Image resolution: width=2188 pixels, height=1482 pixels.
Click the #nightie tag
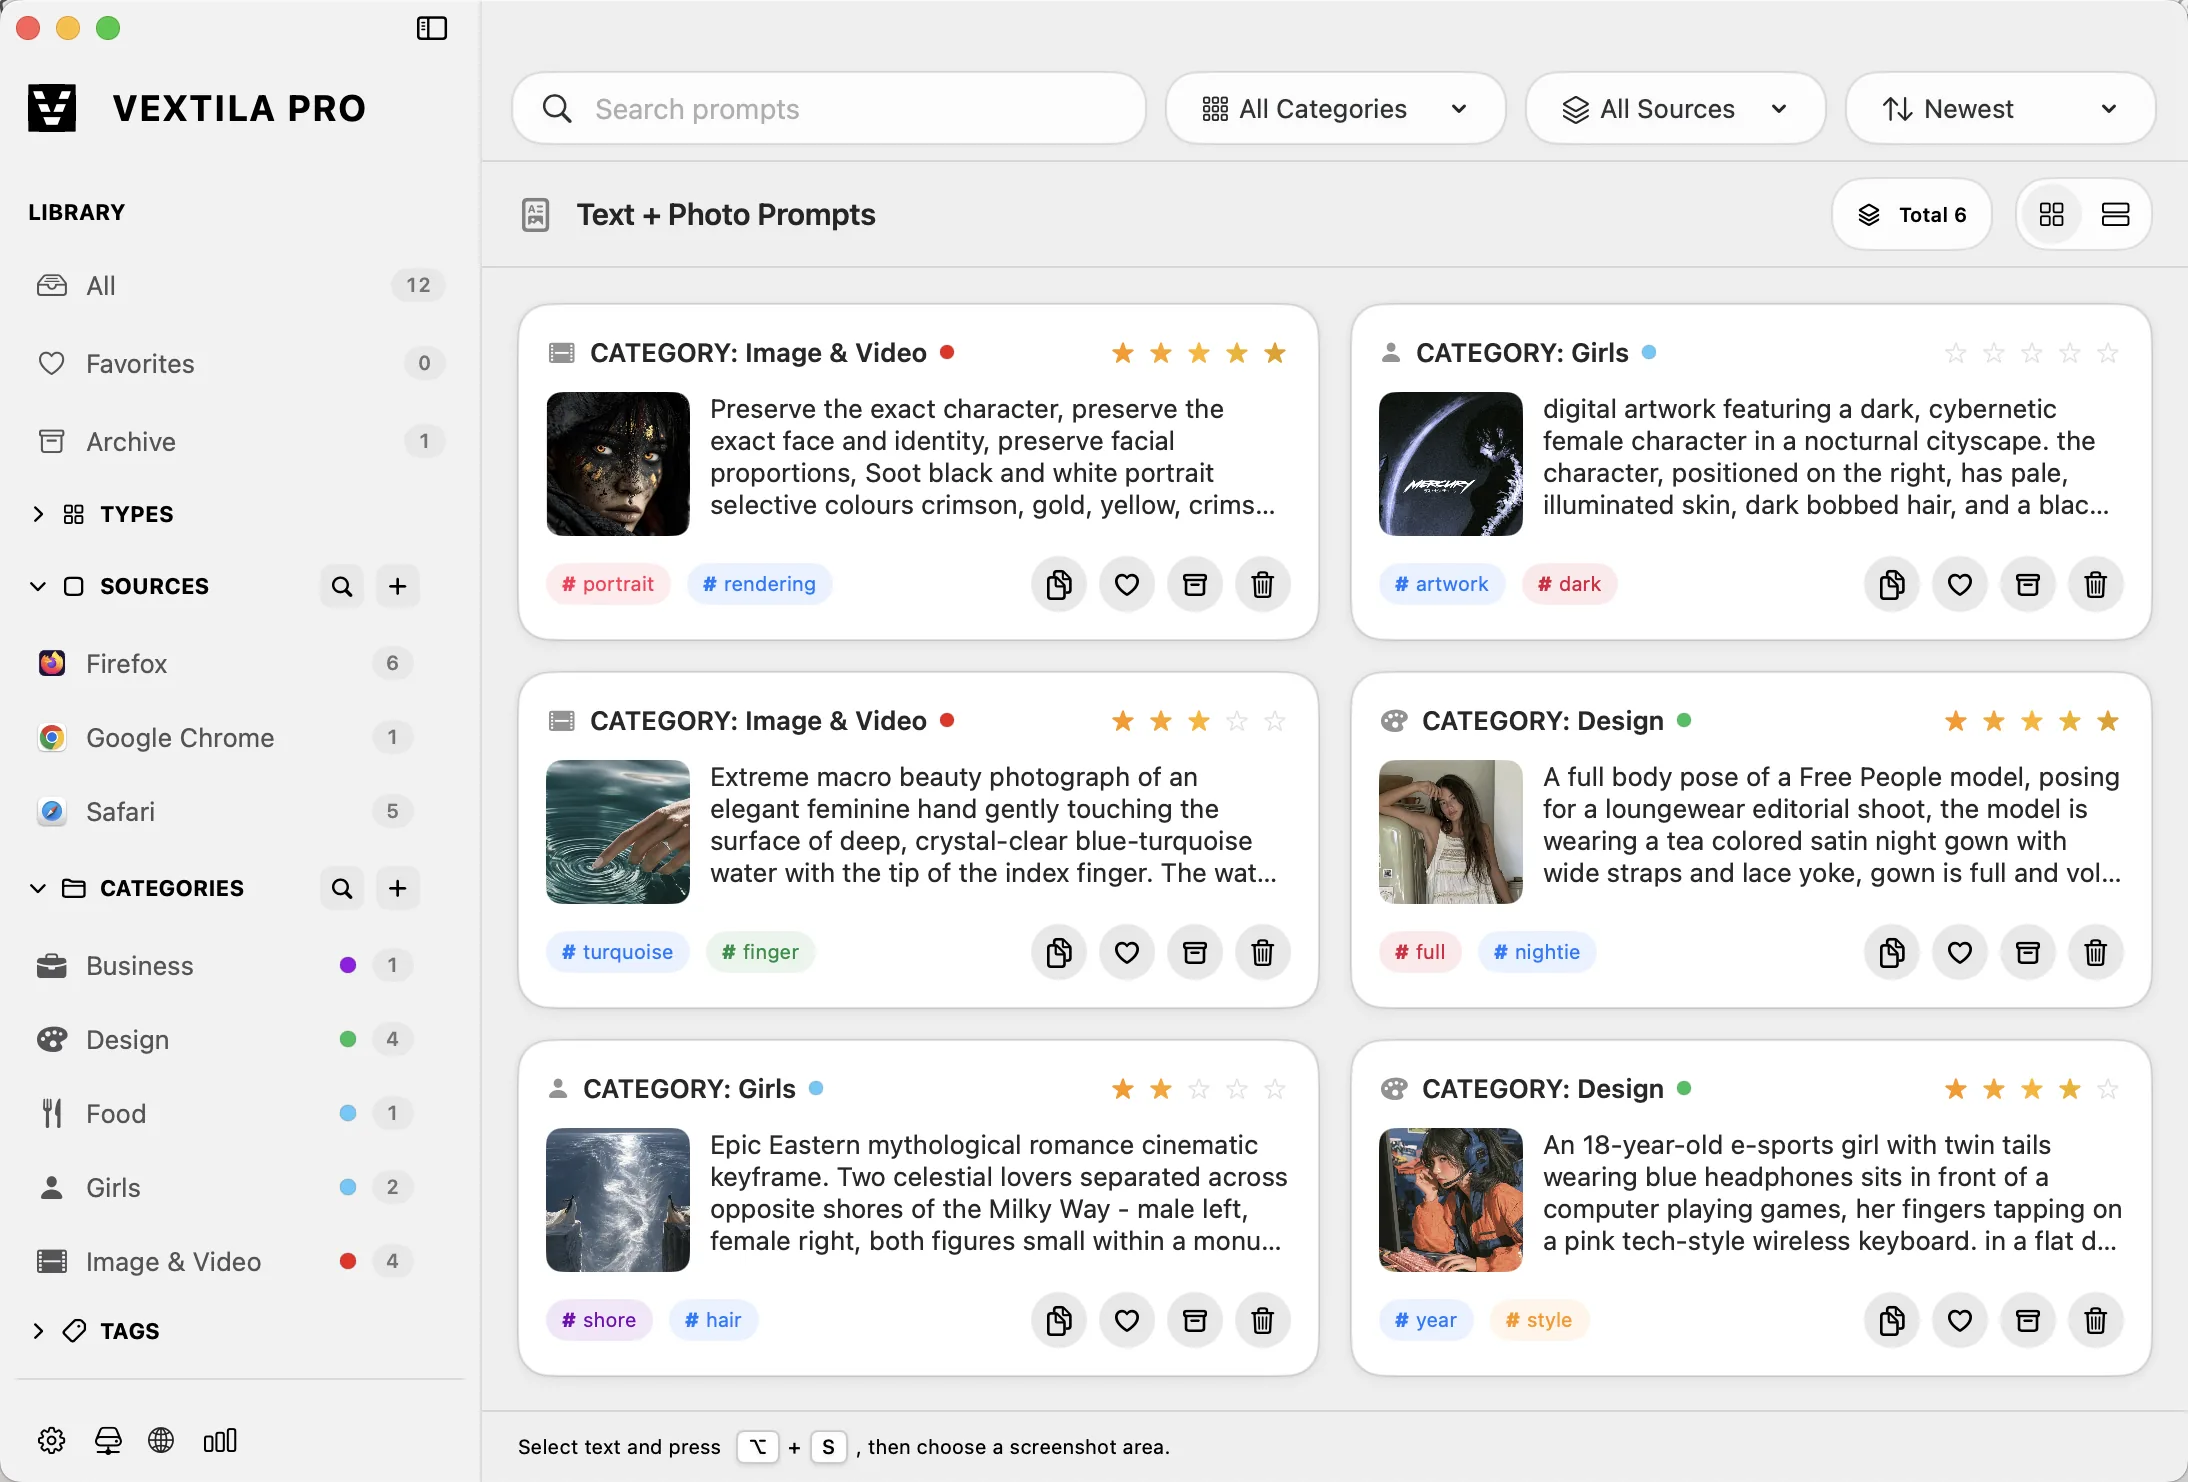pos(1537,952)
